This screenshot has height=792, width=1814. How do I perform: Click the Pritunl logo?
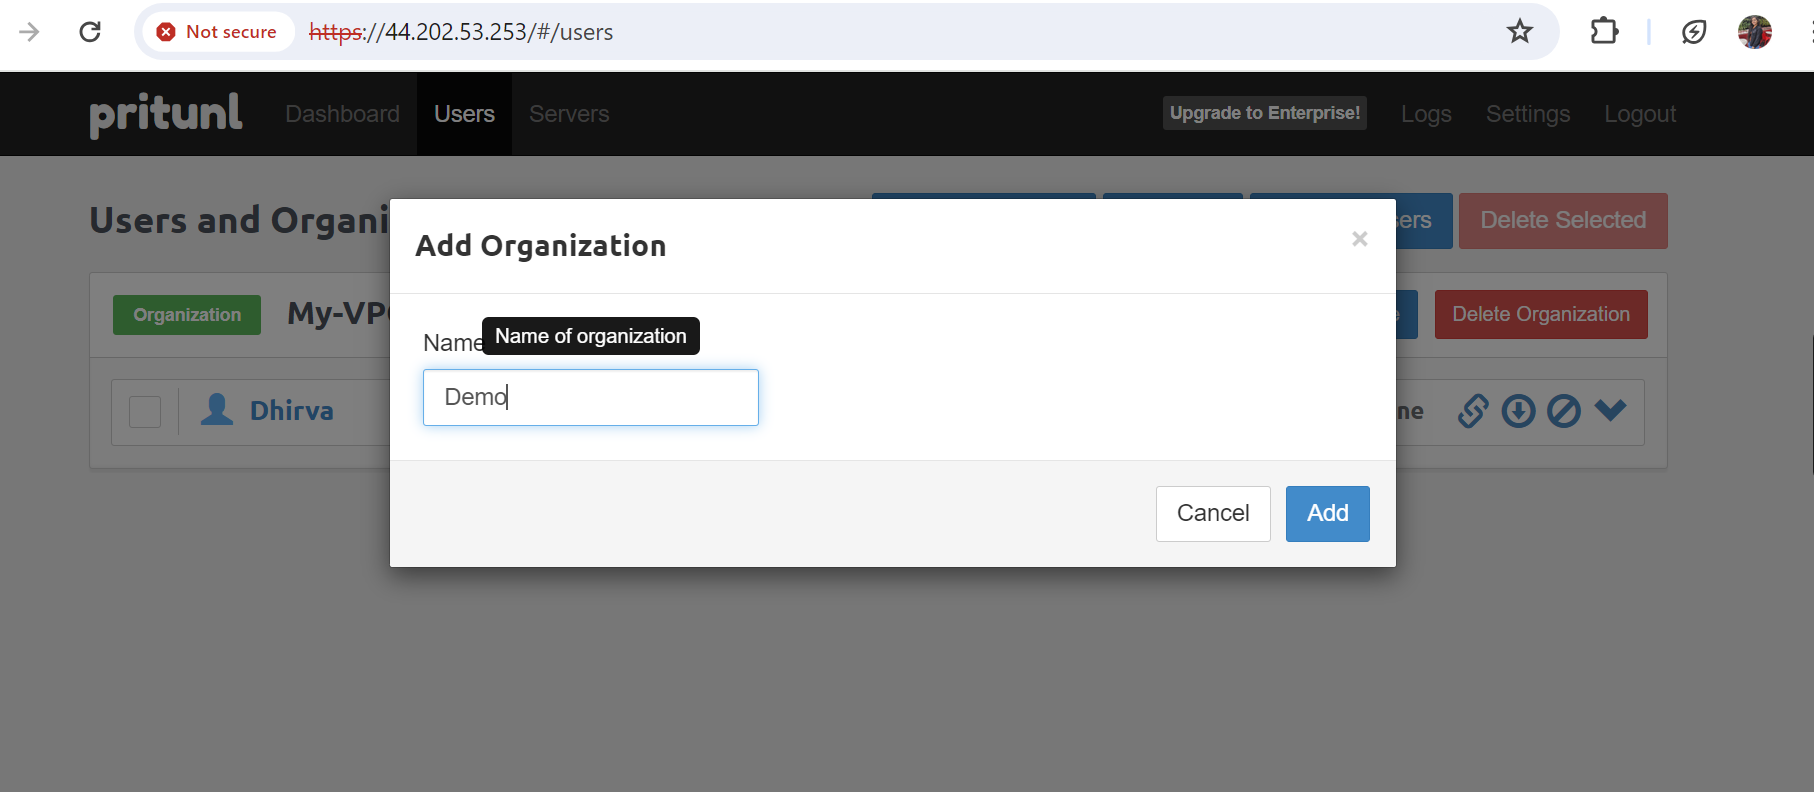pyautogui.click(x=165, y=114)
